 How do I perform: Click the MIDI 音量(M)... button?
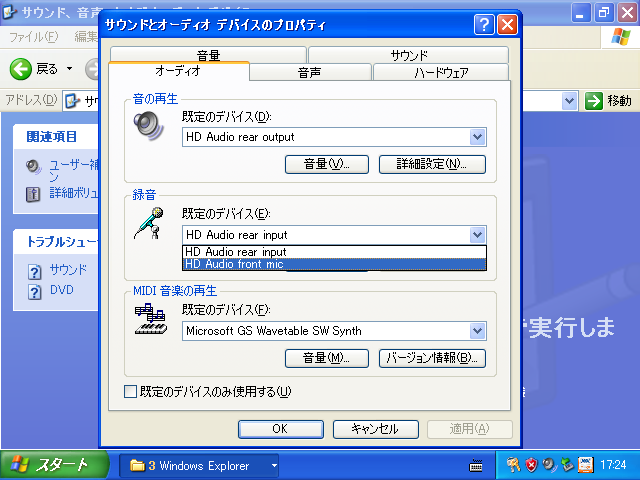[x=327, y=358]
